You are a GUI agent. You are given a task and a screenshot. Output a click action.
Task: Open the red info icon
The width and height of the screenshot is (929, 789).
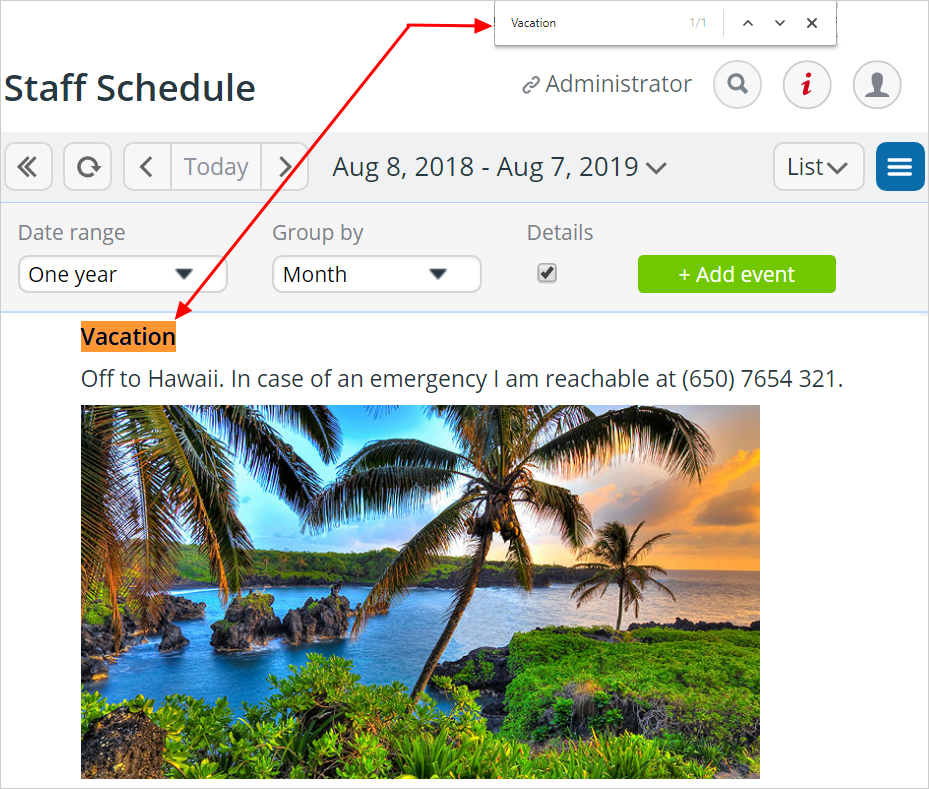click(x=807, y=84)
